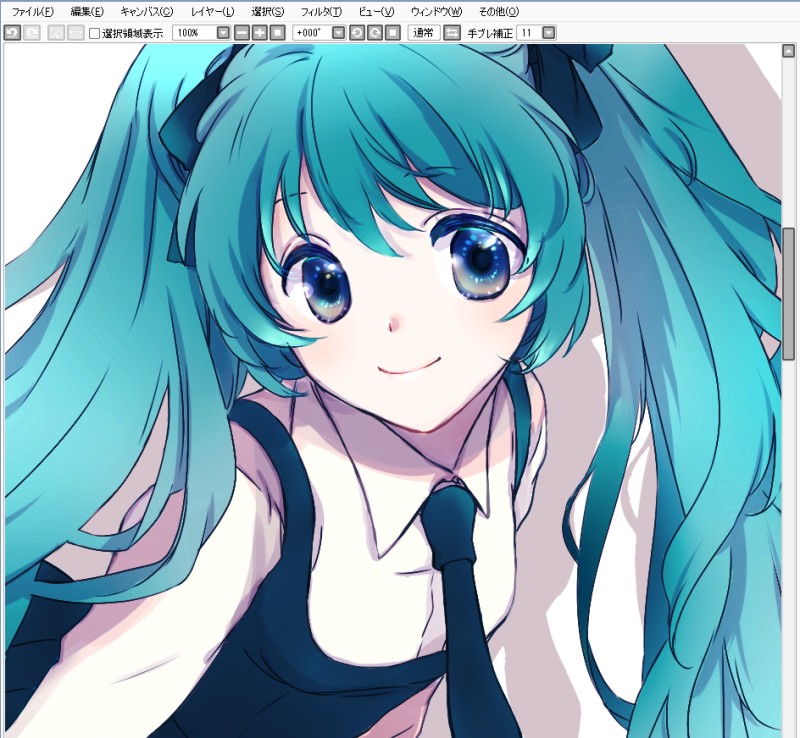Open the rotation angle dropdown
This screenshot has width=800, height=738.
coord(339,33)
